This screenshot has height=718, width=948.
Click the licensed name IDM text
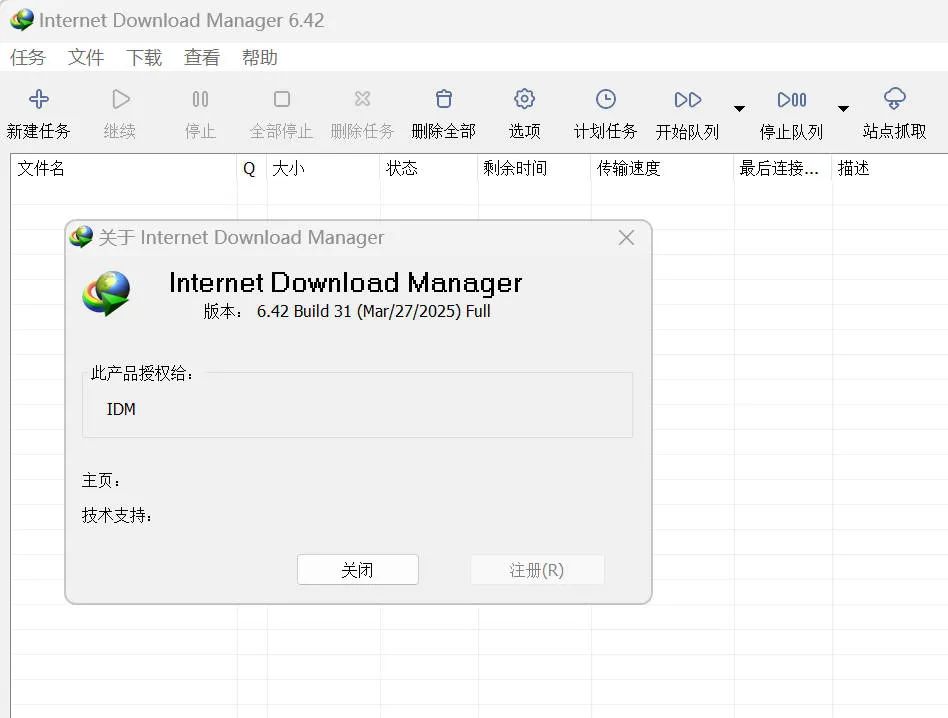click(121, 409)
